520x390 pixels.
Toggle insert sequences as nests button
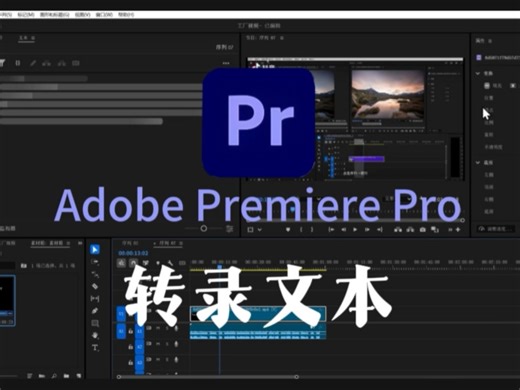point(121,263)
